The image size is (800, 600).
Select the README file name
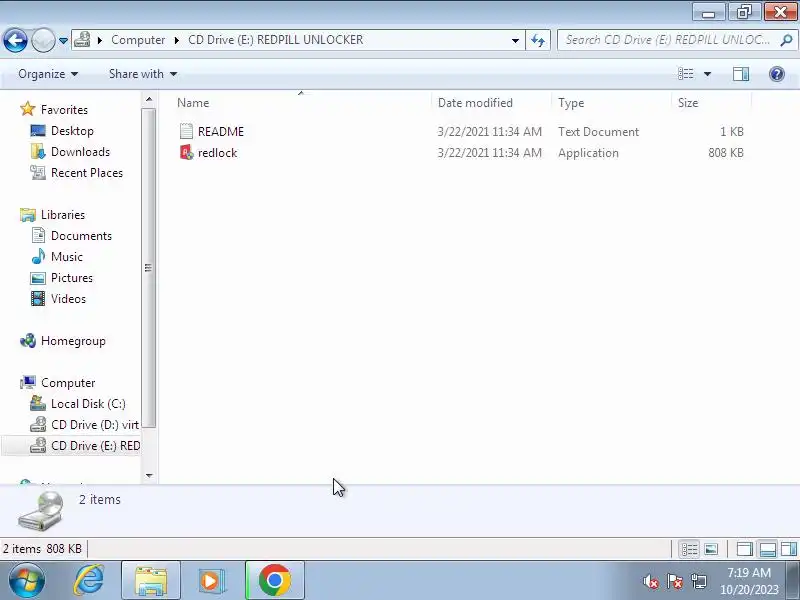click(221, 132)
